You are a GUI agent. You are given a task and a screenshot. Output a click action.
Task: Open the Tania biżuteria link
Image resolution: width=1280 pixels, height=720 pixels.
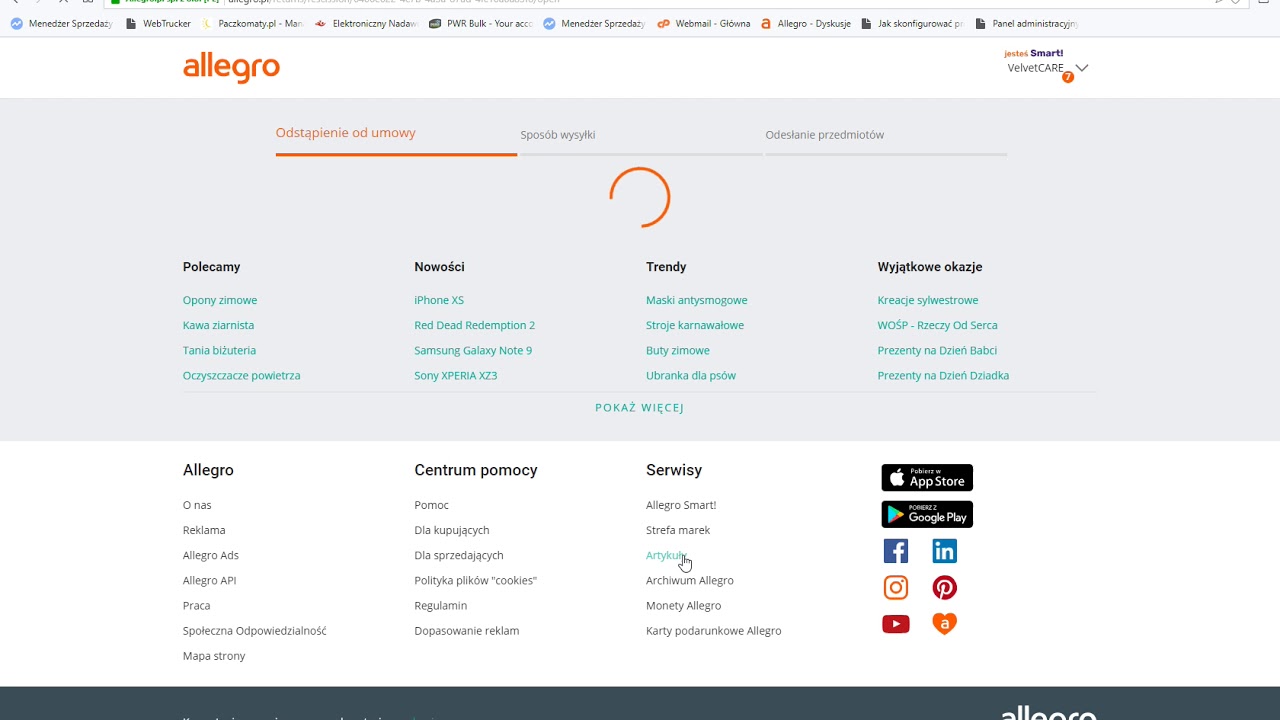tap(219, 350)
